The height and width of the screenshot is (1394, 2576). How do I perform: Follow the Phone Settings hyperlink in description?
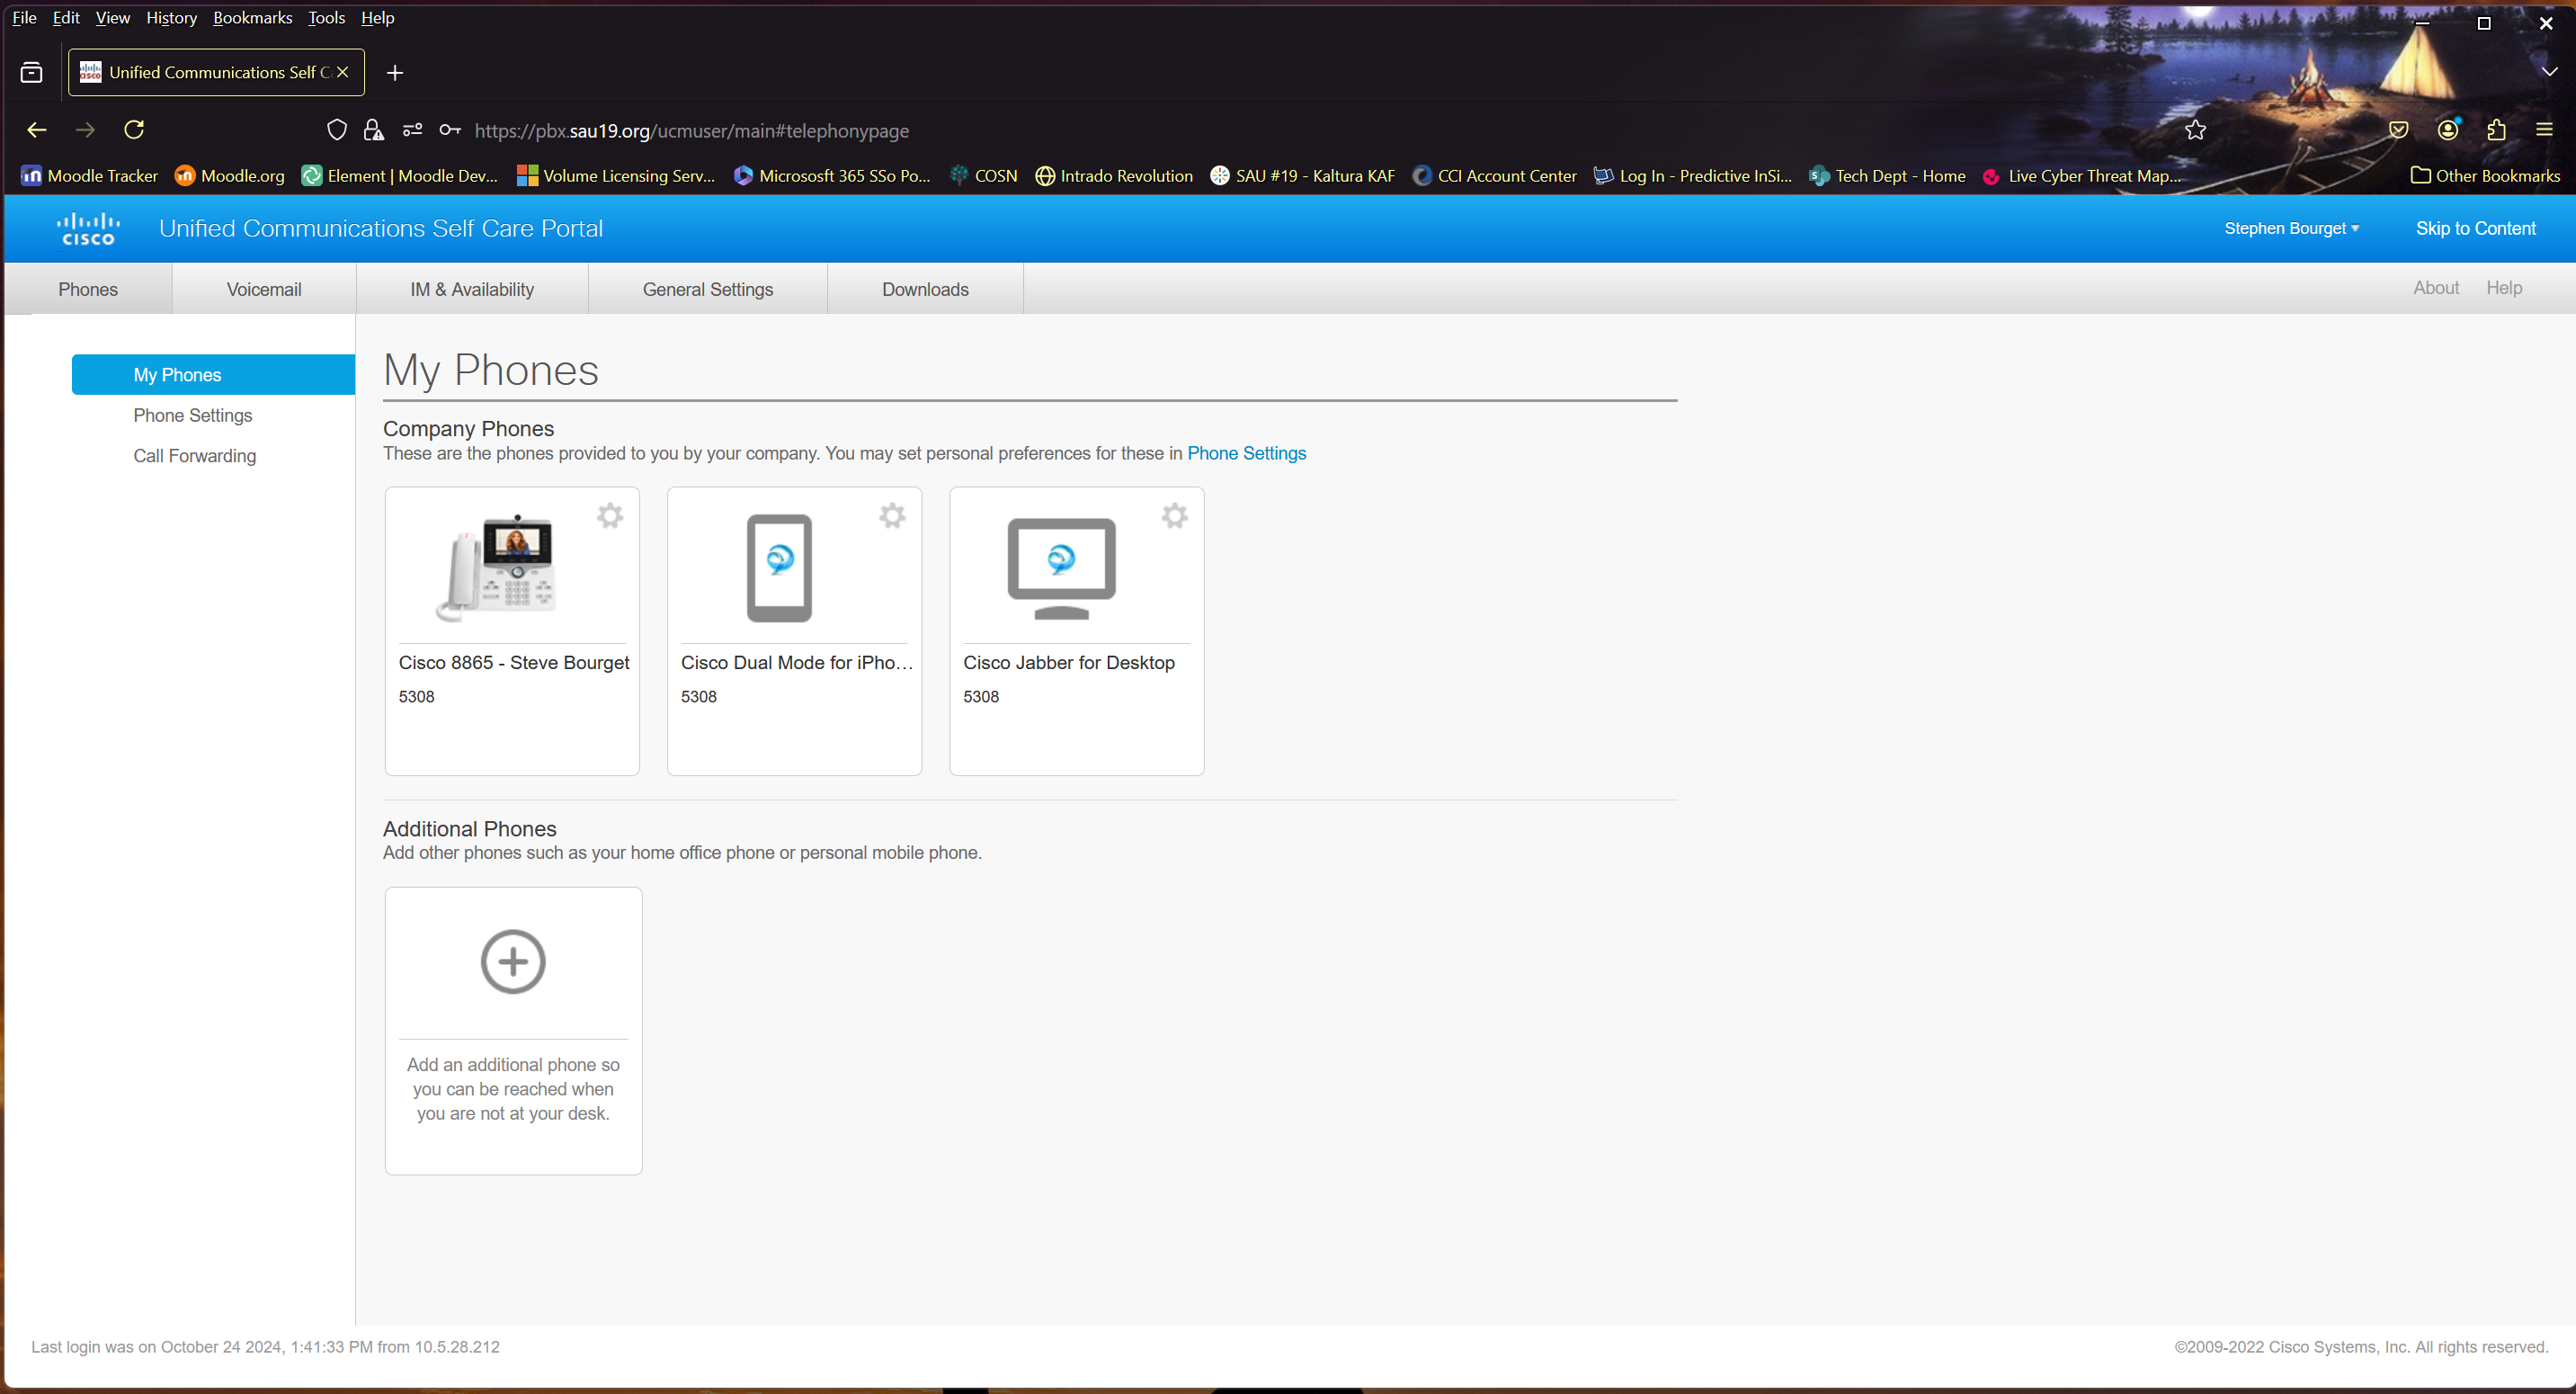pyautogui.click(x=1246, y=453)
